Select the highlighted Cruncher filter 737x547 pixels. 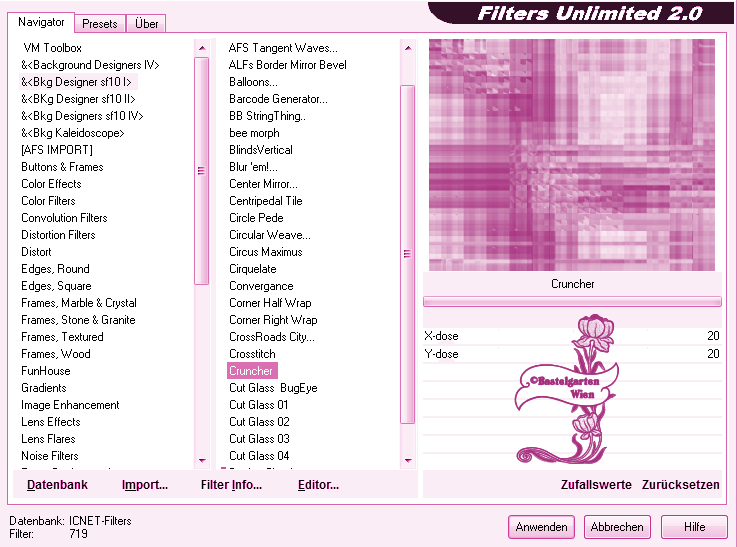coord(252,371)
